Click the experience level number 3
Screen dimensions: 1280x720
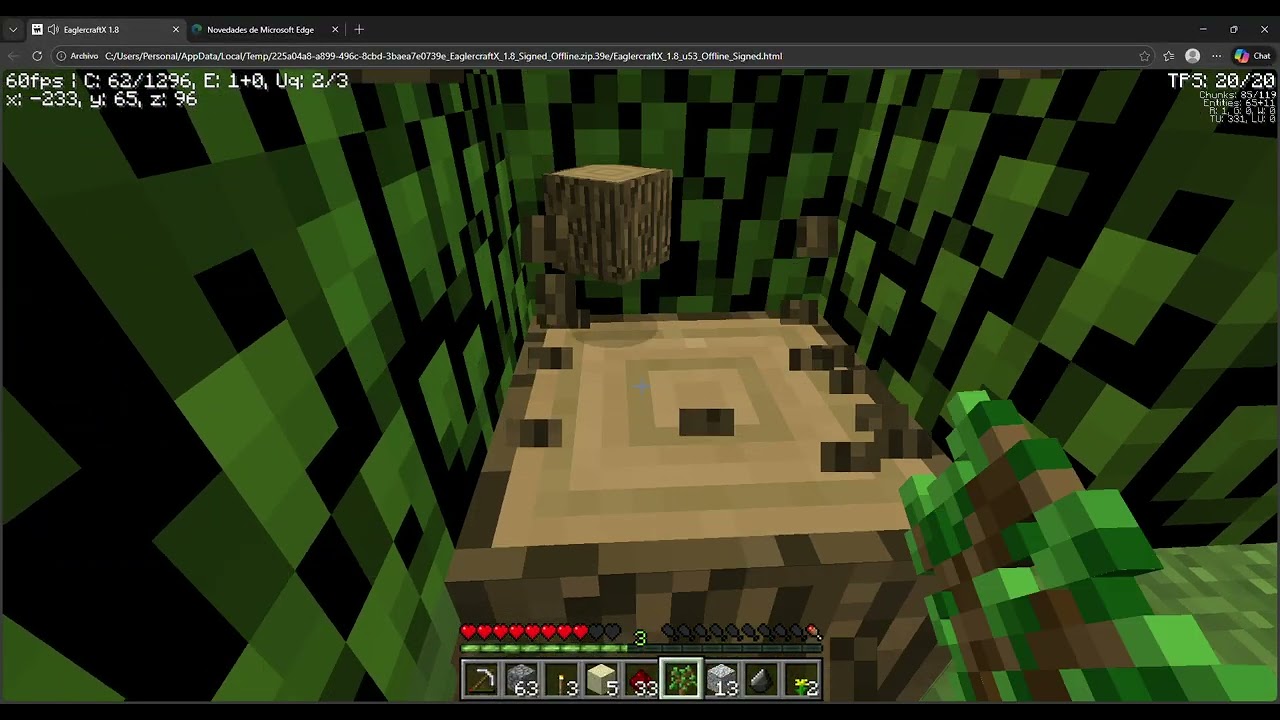coord(640,637)
